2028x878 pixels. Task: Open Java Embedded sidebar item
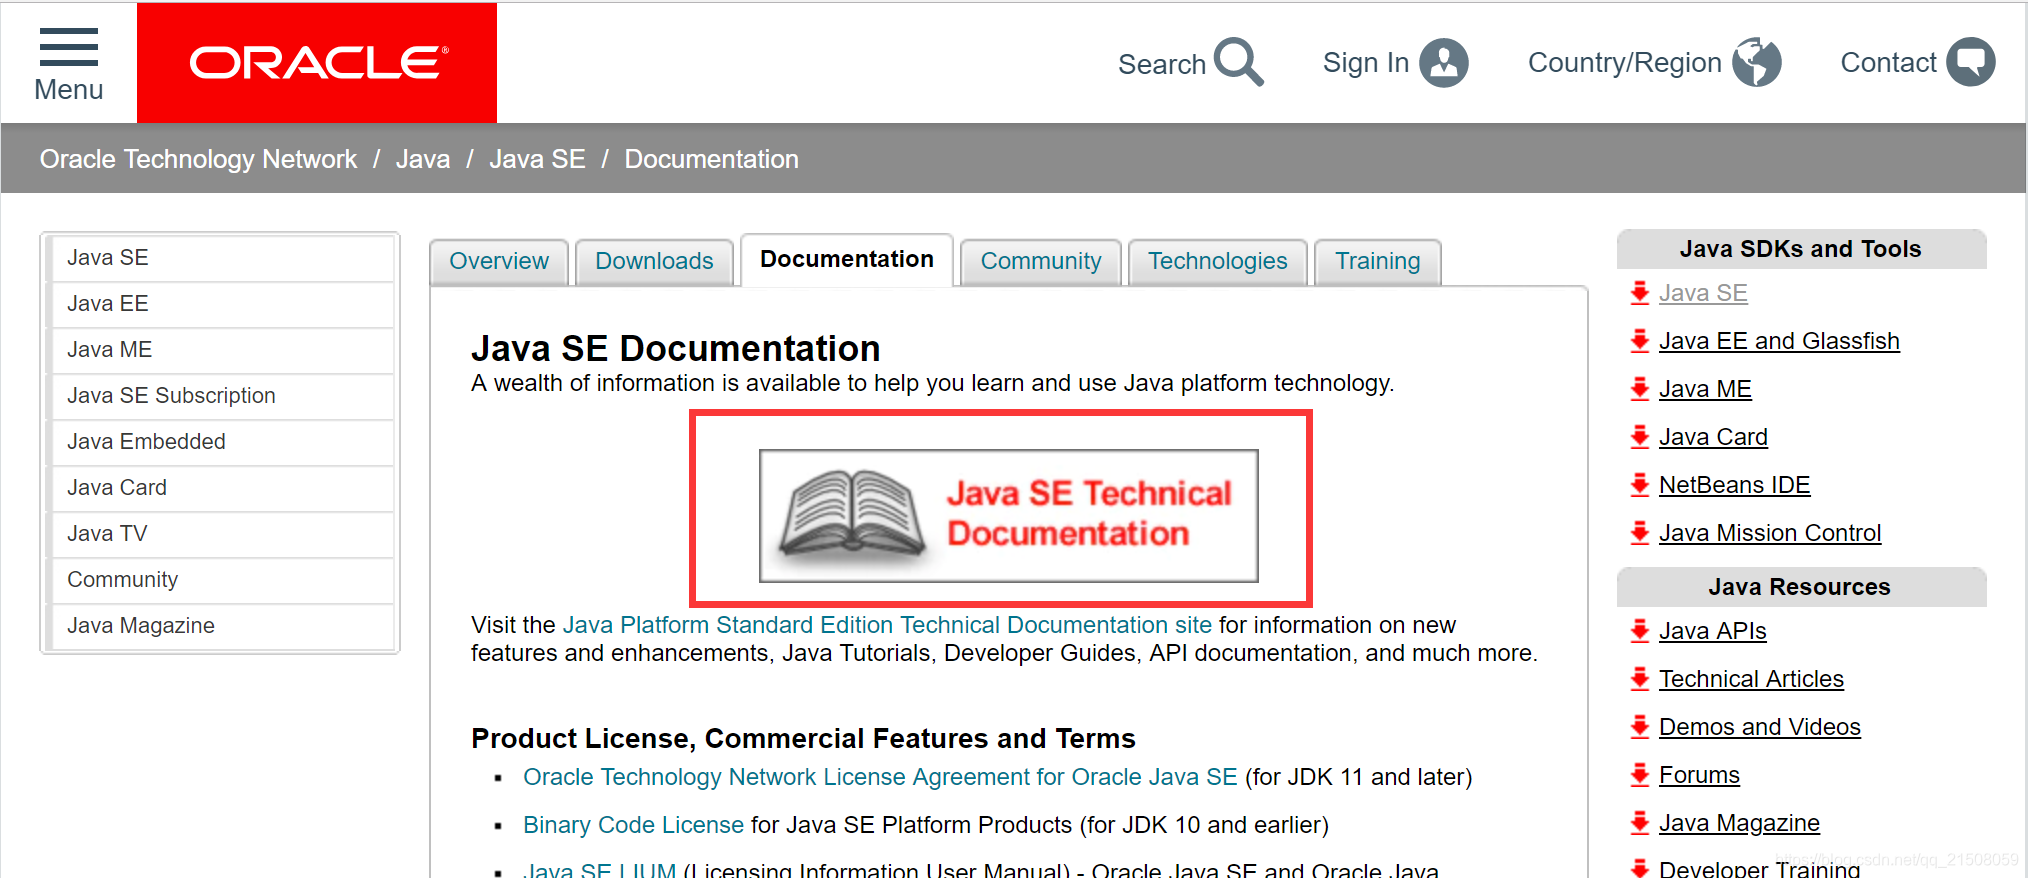click(x=223, y=442)
